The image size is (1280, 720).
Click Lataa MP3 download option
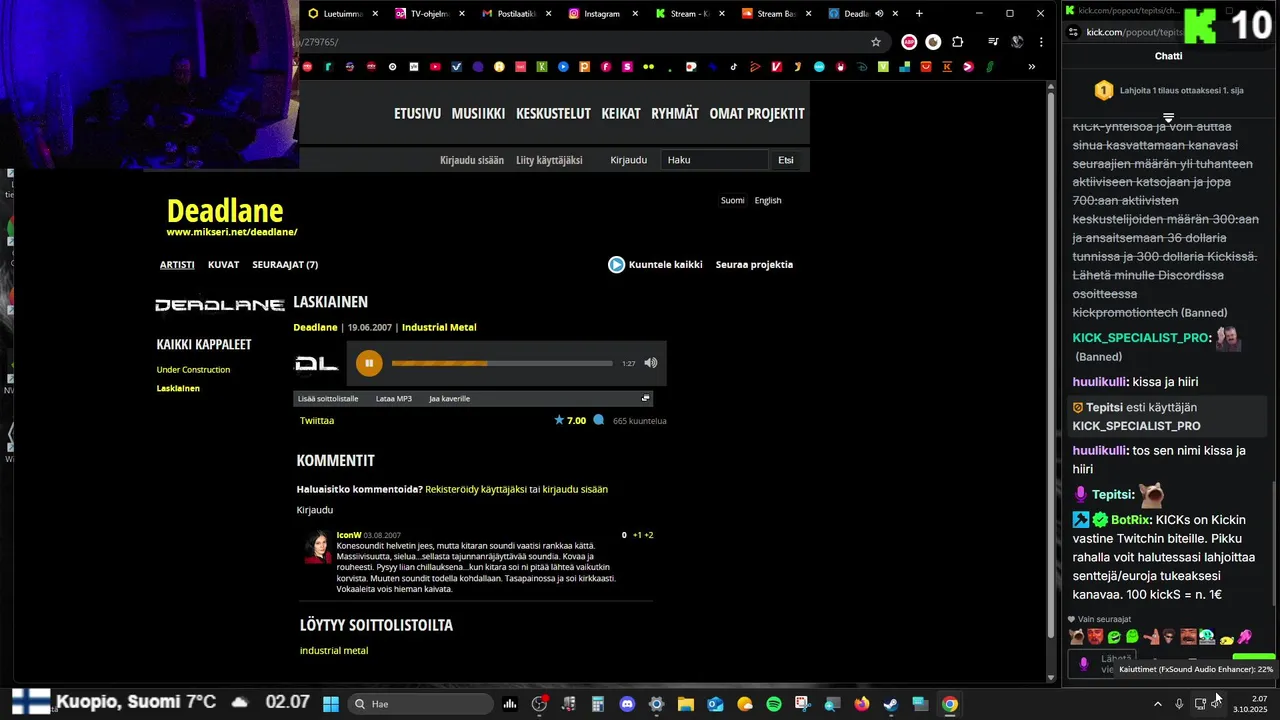coord(394,398)
